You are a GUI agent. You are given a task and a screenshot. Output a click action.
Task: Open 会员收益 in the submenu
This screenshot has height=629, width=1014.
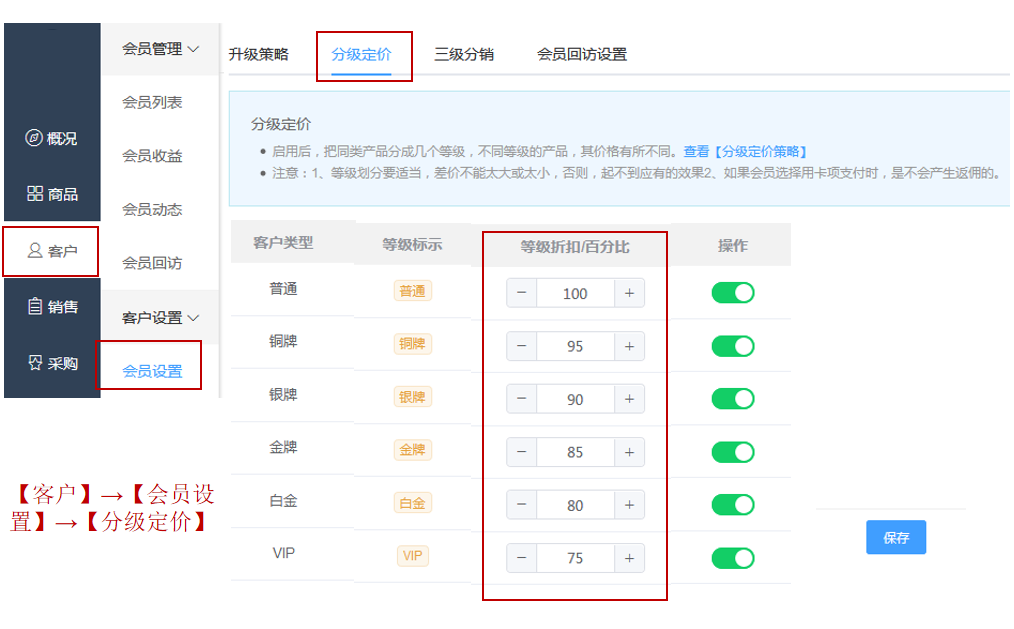152,156
